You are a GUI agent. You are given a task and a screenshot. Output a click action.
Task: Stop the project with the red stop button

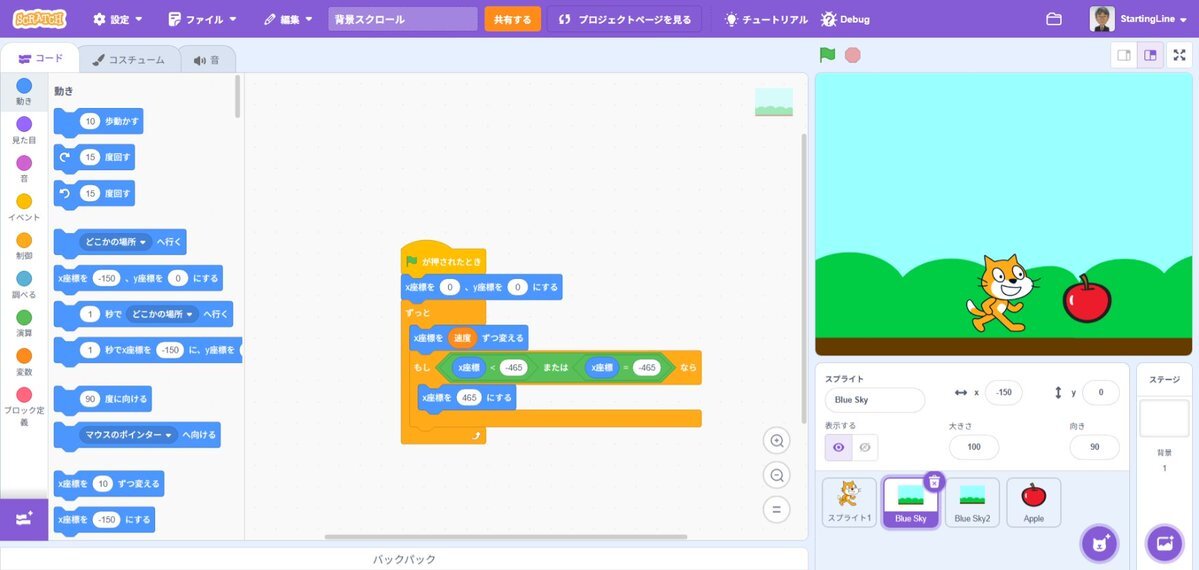tap(853, 55)
